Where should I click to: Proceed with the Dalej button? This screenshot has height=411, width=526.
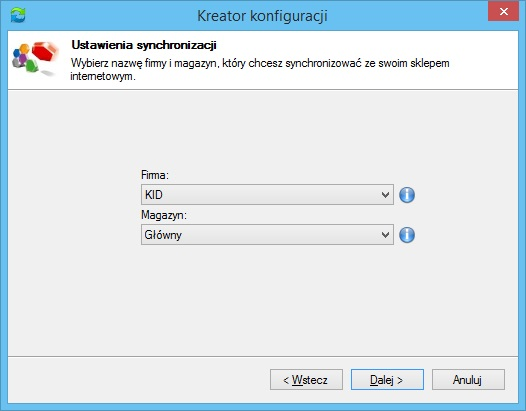[387, 380]
